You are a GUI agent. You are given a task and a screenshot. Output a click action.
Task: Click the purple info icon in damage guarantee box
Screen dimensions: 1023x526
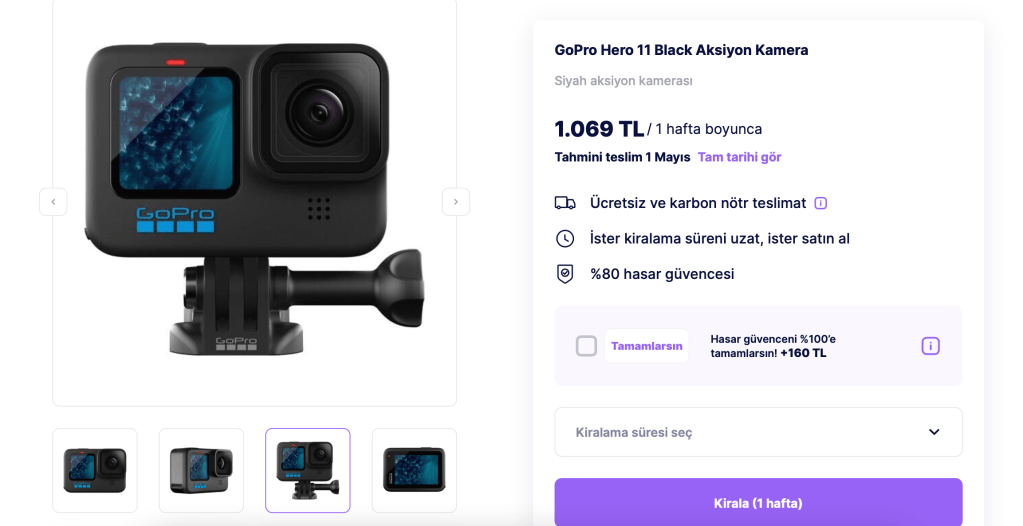pyautogui.click(x=930, y=346)
